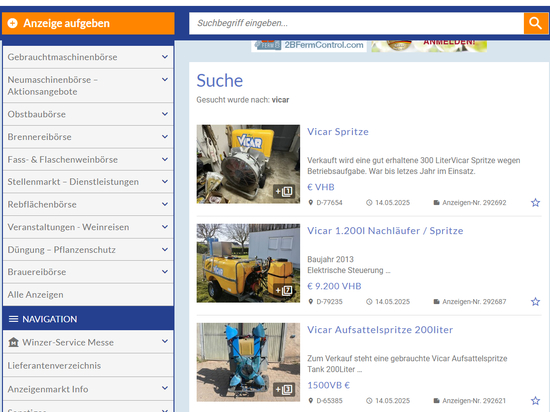The height and width of the screenshot is (412, 550).
Task: Expand the Brennereibörse chevron
Action: click(165, 136)
